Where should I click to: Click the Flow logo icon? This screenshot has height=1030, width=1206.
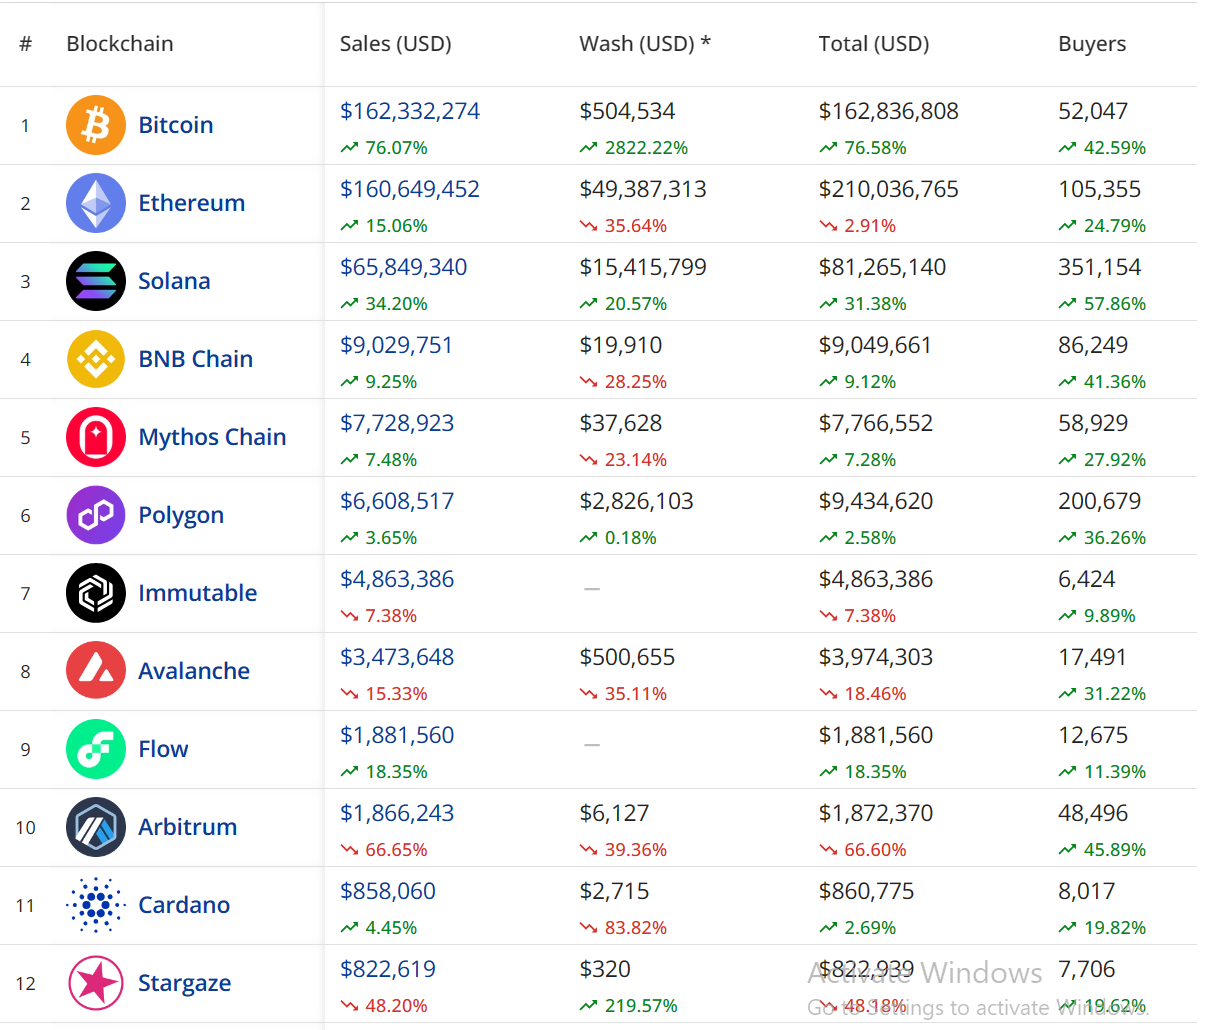[x=96, y=749]
